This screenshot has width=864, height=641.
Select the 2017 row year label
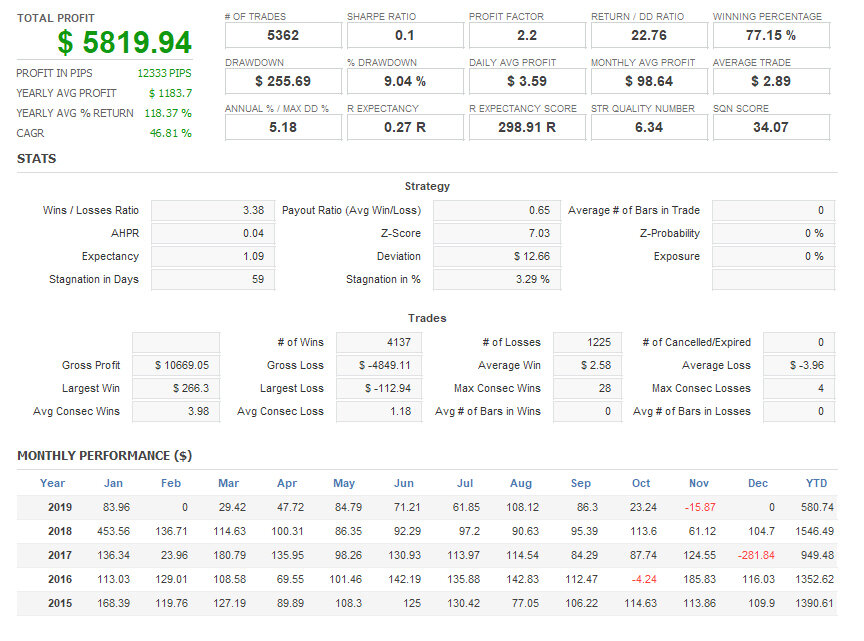pyautogui.click(x=60, y=556)
